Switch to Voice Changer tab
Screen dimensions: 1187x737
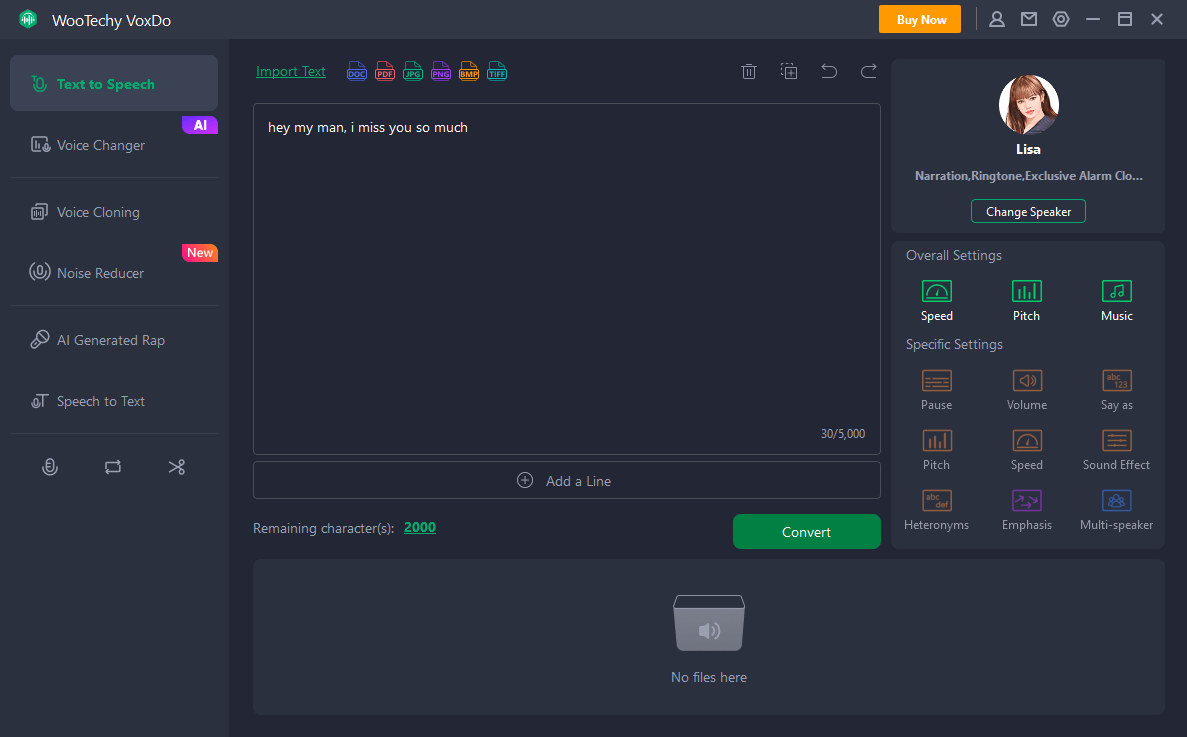pos(101,145)
